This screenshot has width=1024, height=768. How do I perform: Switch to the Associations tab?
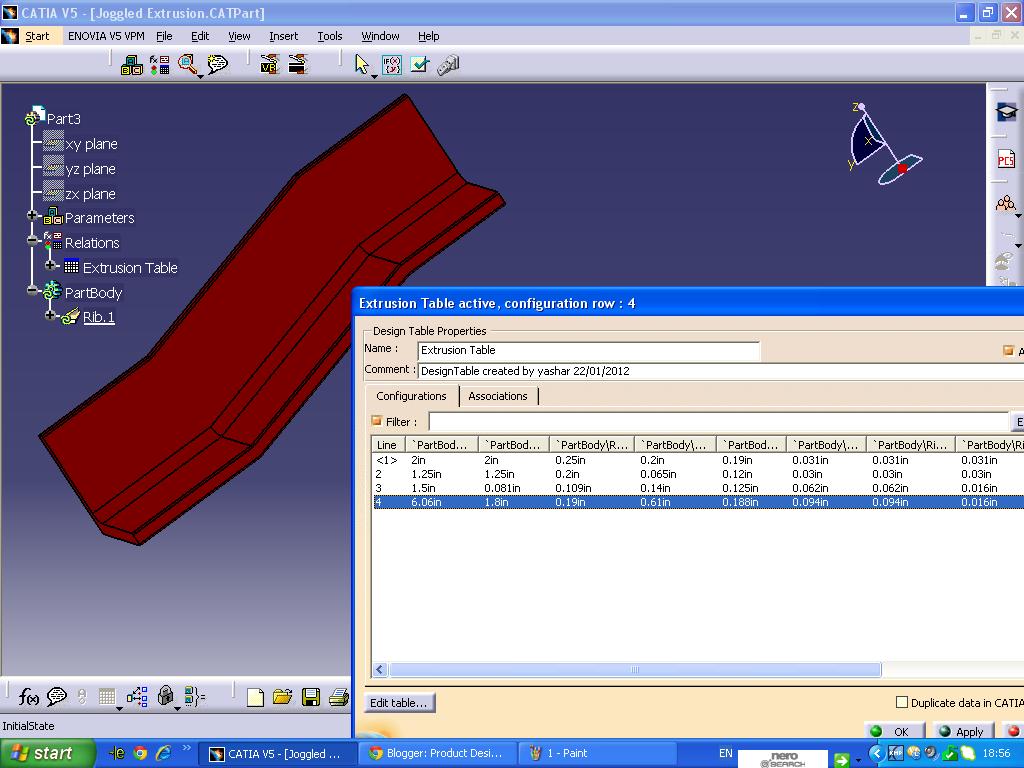pos(498,395)
